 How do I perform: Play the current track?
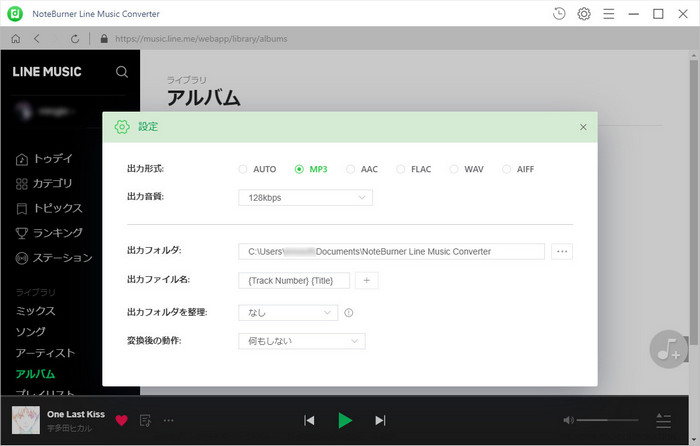[x=345, y=420]
